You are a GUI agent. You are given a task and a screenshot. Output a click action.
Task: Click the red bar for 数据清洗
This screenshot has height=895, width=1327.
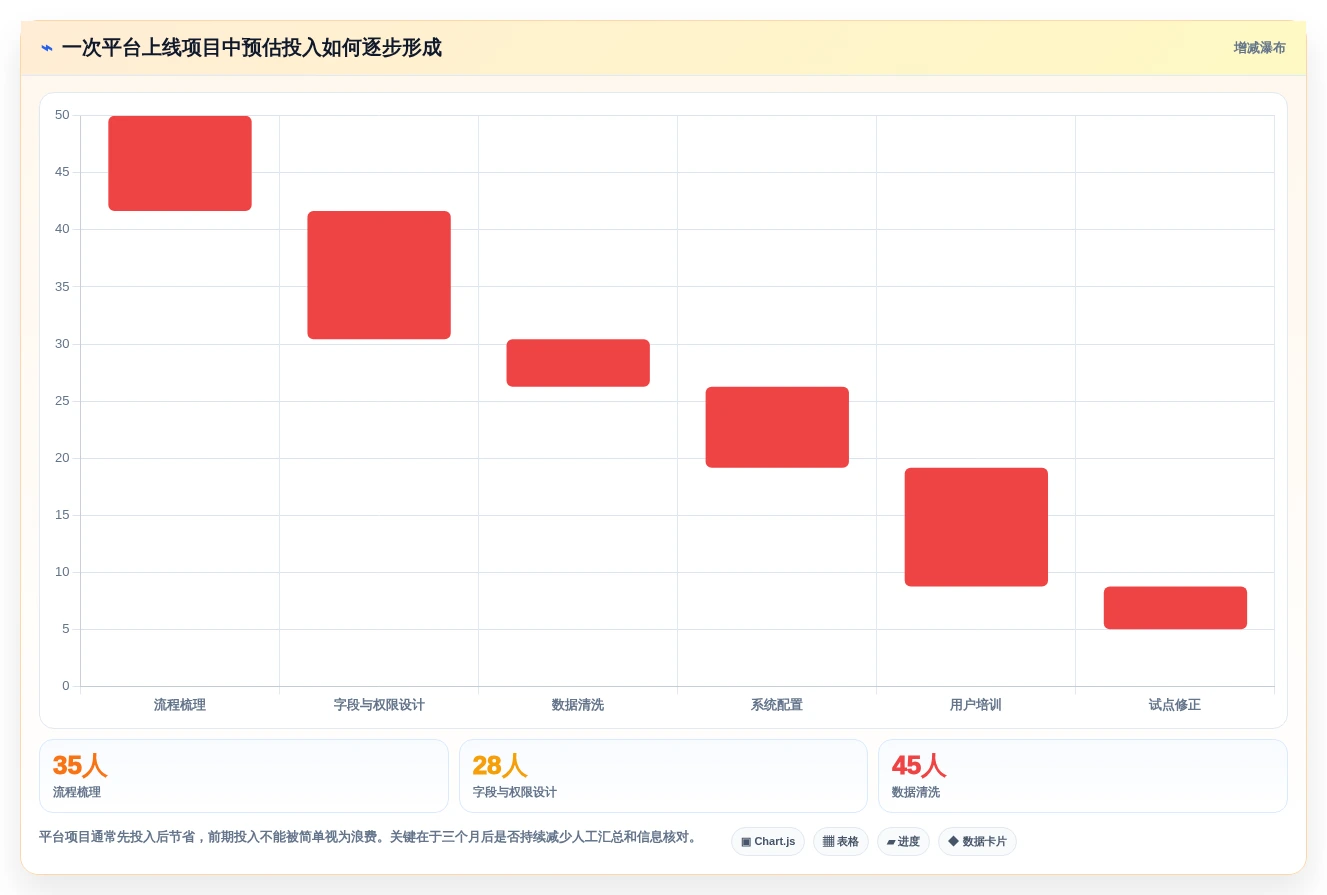click(578, 363)
